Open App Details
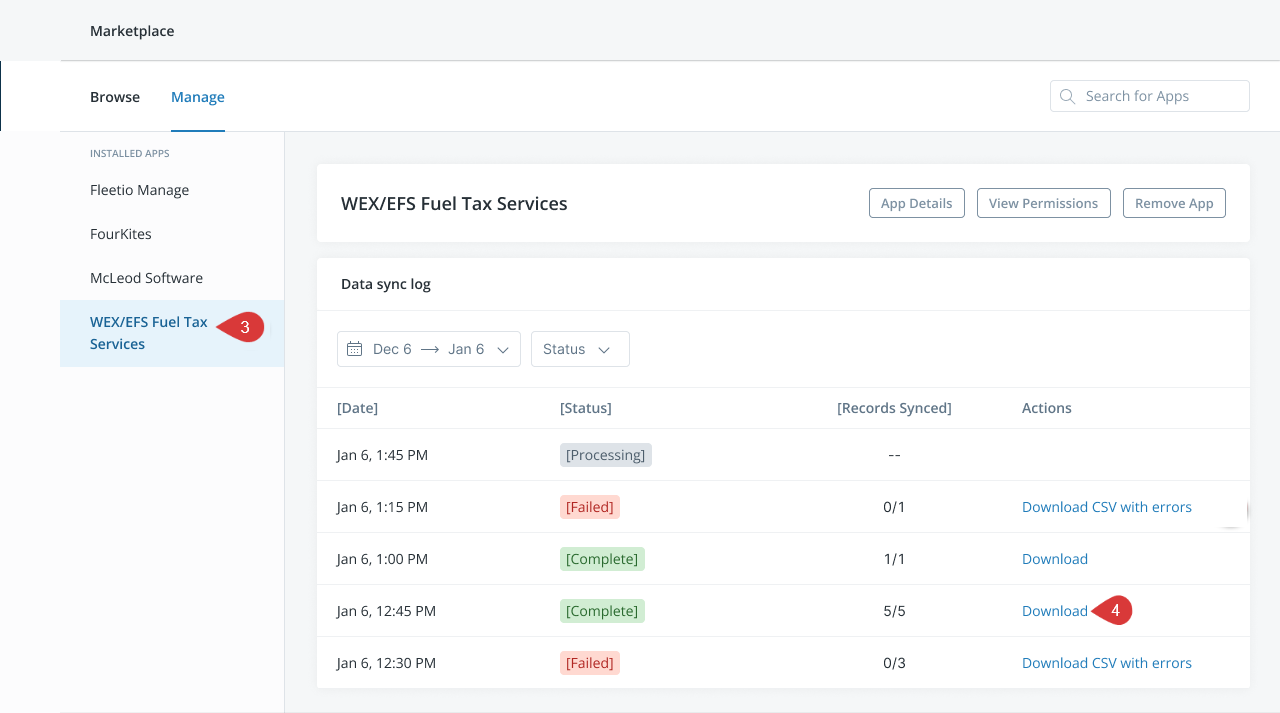Image resolution: width=1280 pixels, height=713 pixels. click(x=916, y=203)
